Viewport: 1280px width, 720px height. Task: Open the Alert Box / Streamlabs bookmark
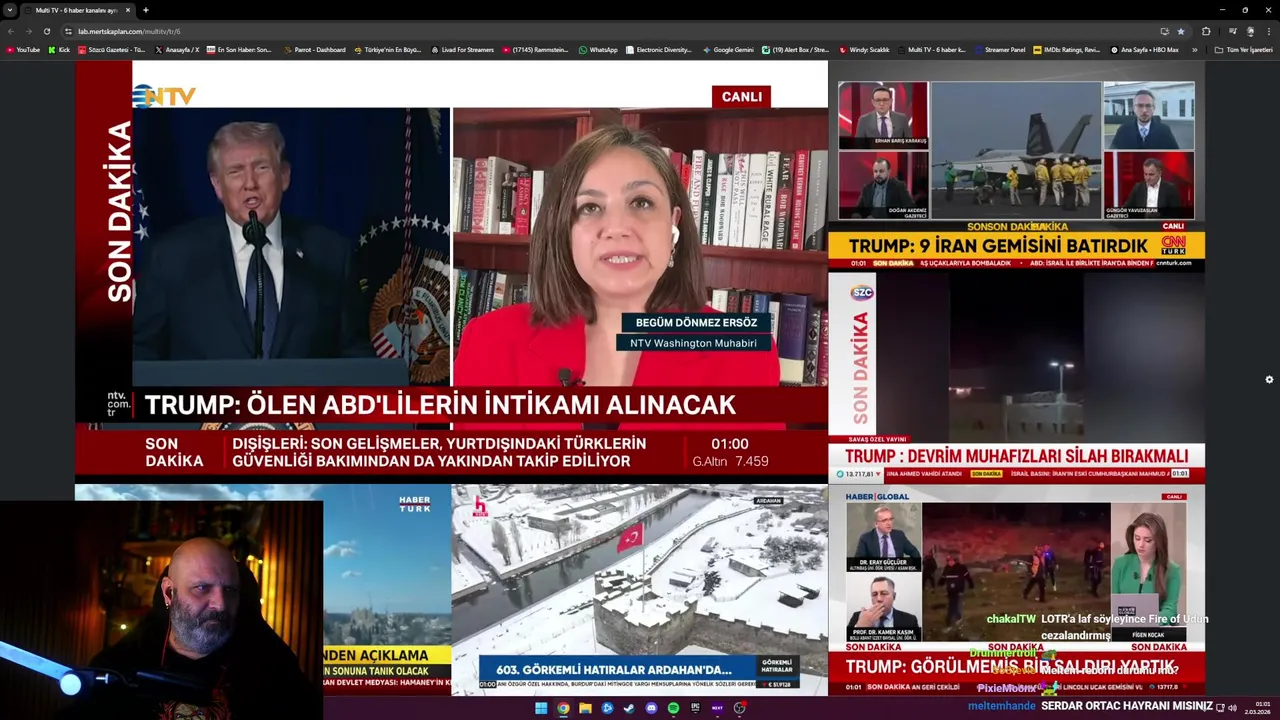[795, 49]
